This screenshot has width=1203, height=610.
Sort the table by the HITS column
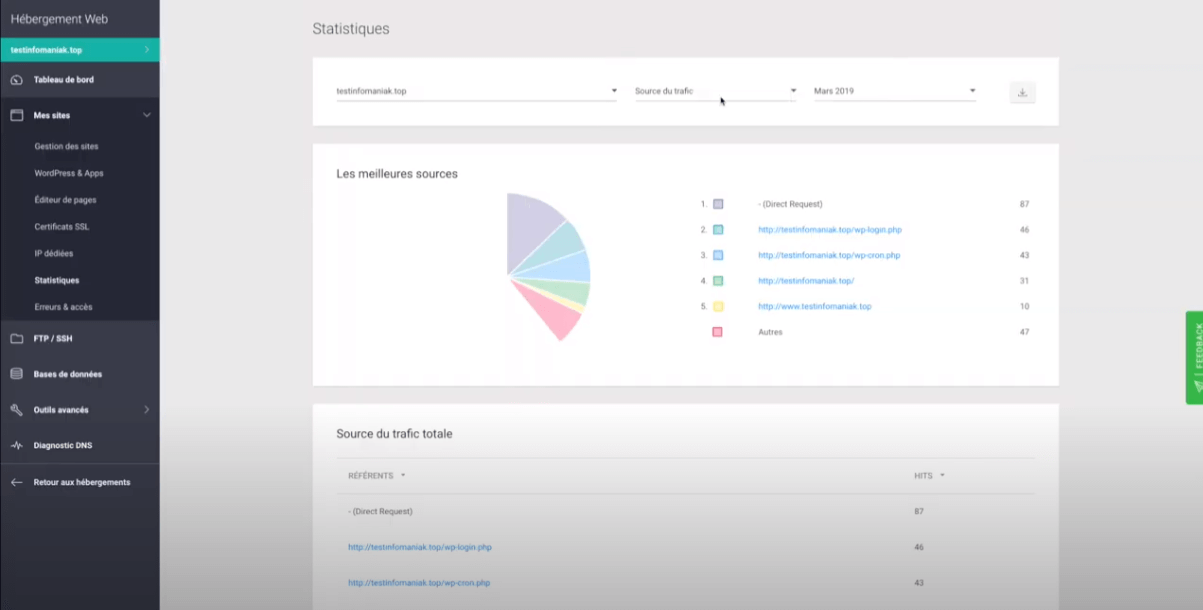point(928,476)
